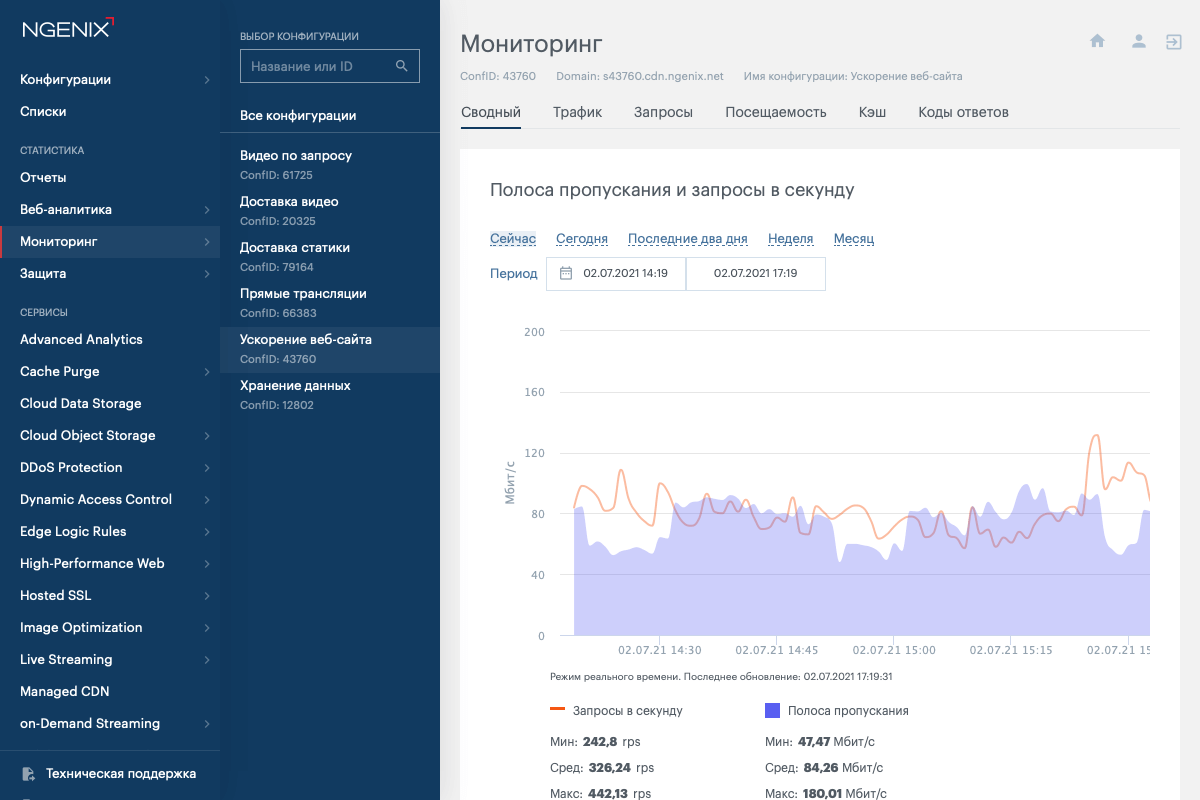Switch to the Сводный tab

[x=491, y=112]
